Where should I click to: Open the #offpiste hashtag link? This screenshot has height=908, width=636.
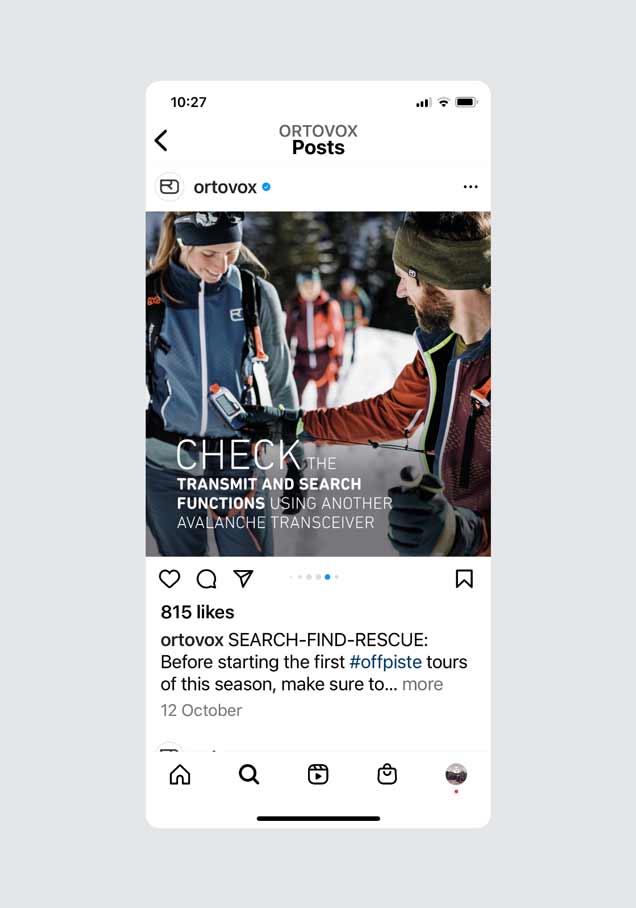[x=385, y=662]
